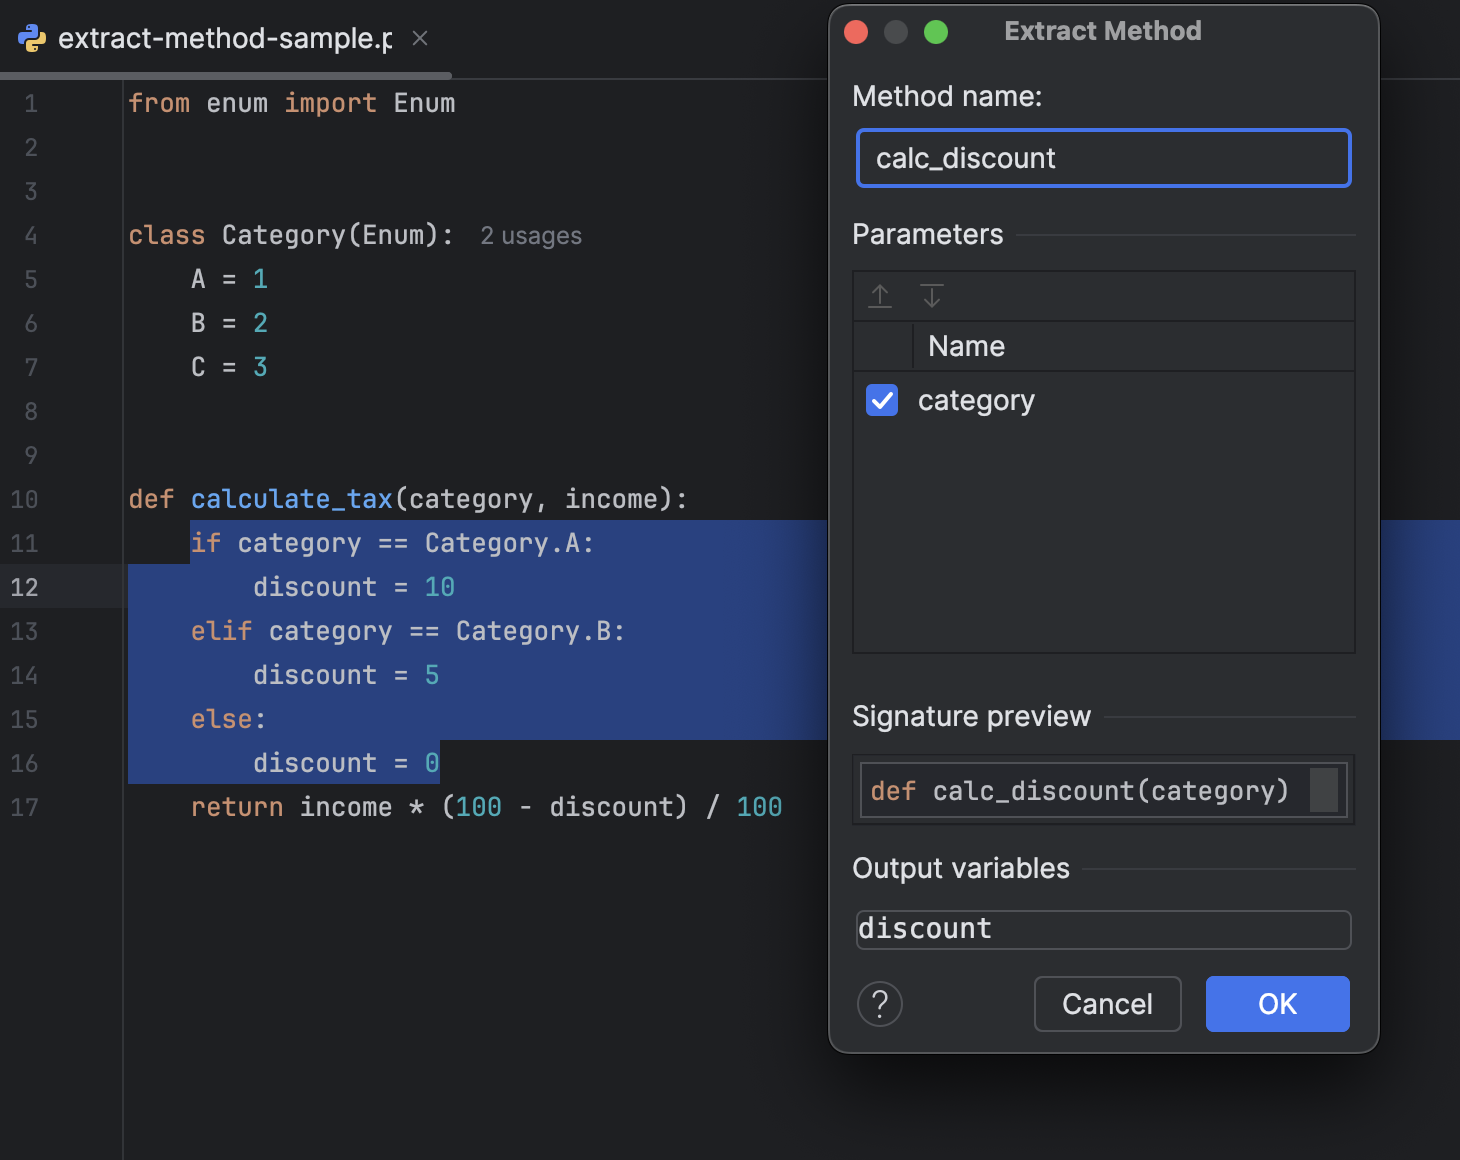Screen dimensions: 1460x1160
Task: Click line number 12 in the gutter
Action: (24, 587)
